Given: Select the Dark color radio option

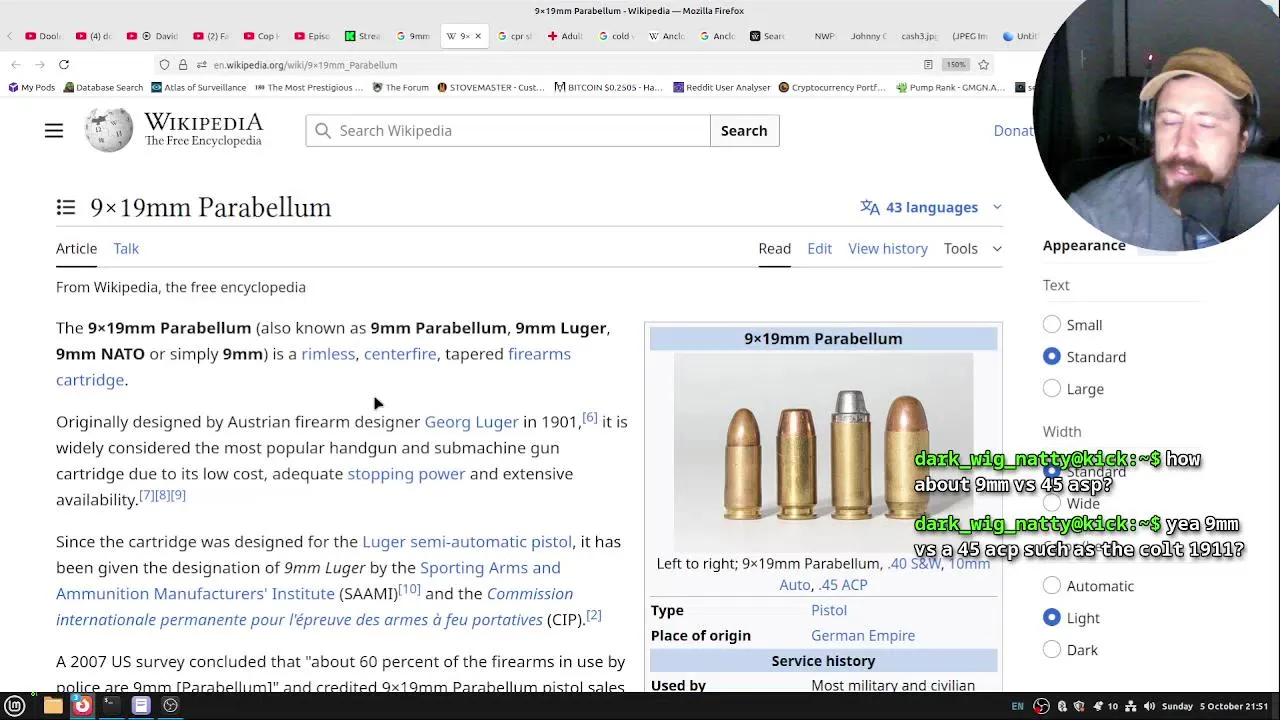Looking at the screenshot, I should (1052, 649).
